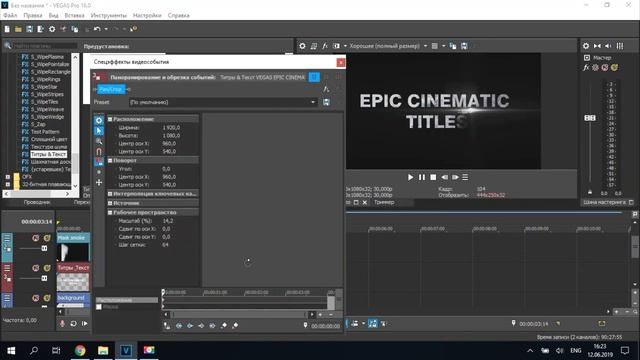Click the Масштаб (%) value 14,2
This screenshot has height=360, width=640.
point(168,221)
